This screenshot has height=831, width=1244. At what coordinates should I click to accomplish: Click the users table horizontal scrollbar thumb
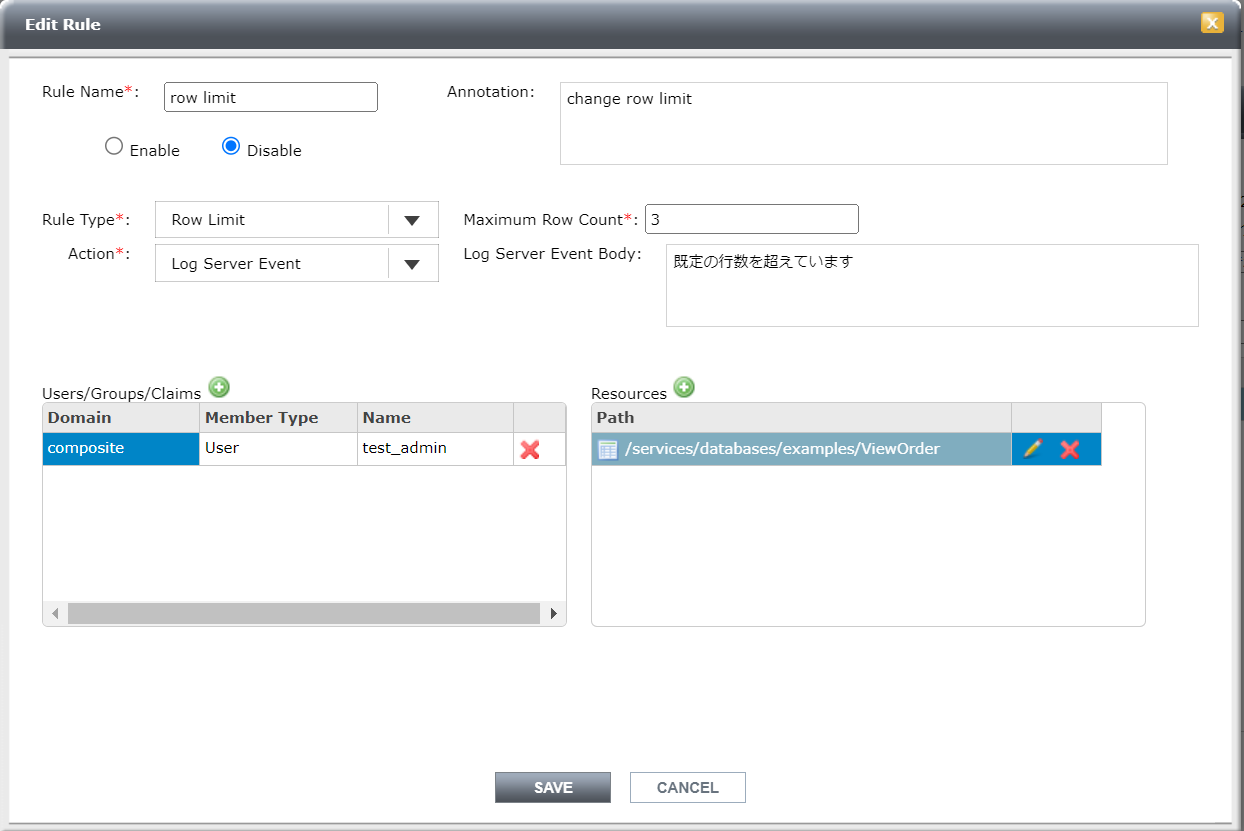pyautogui.click(x=303, y=613)
